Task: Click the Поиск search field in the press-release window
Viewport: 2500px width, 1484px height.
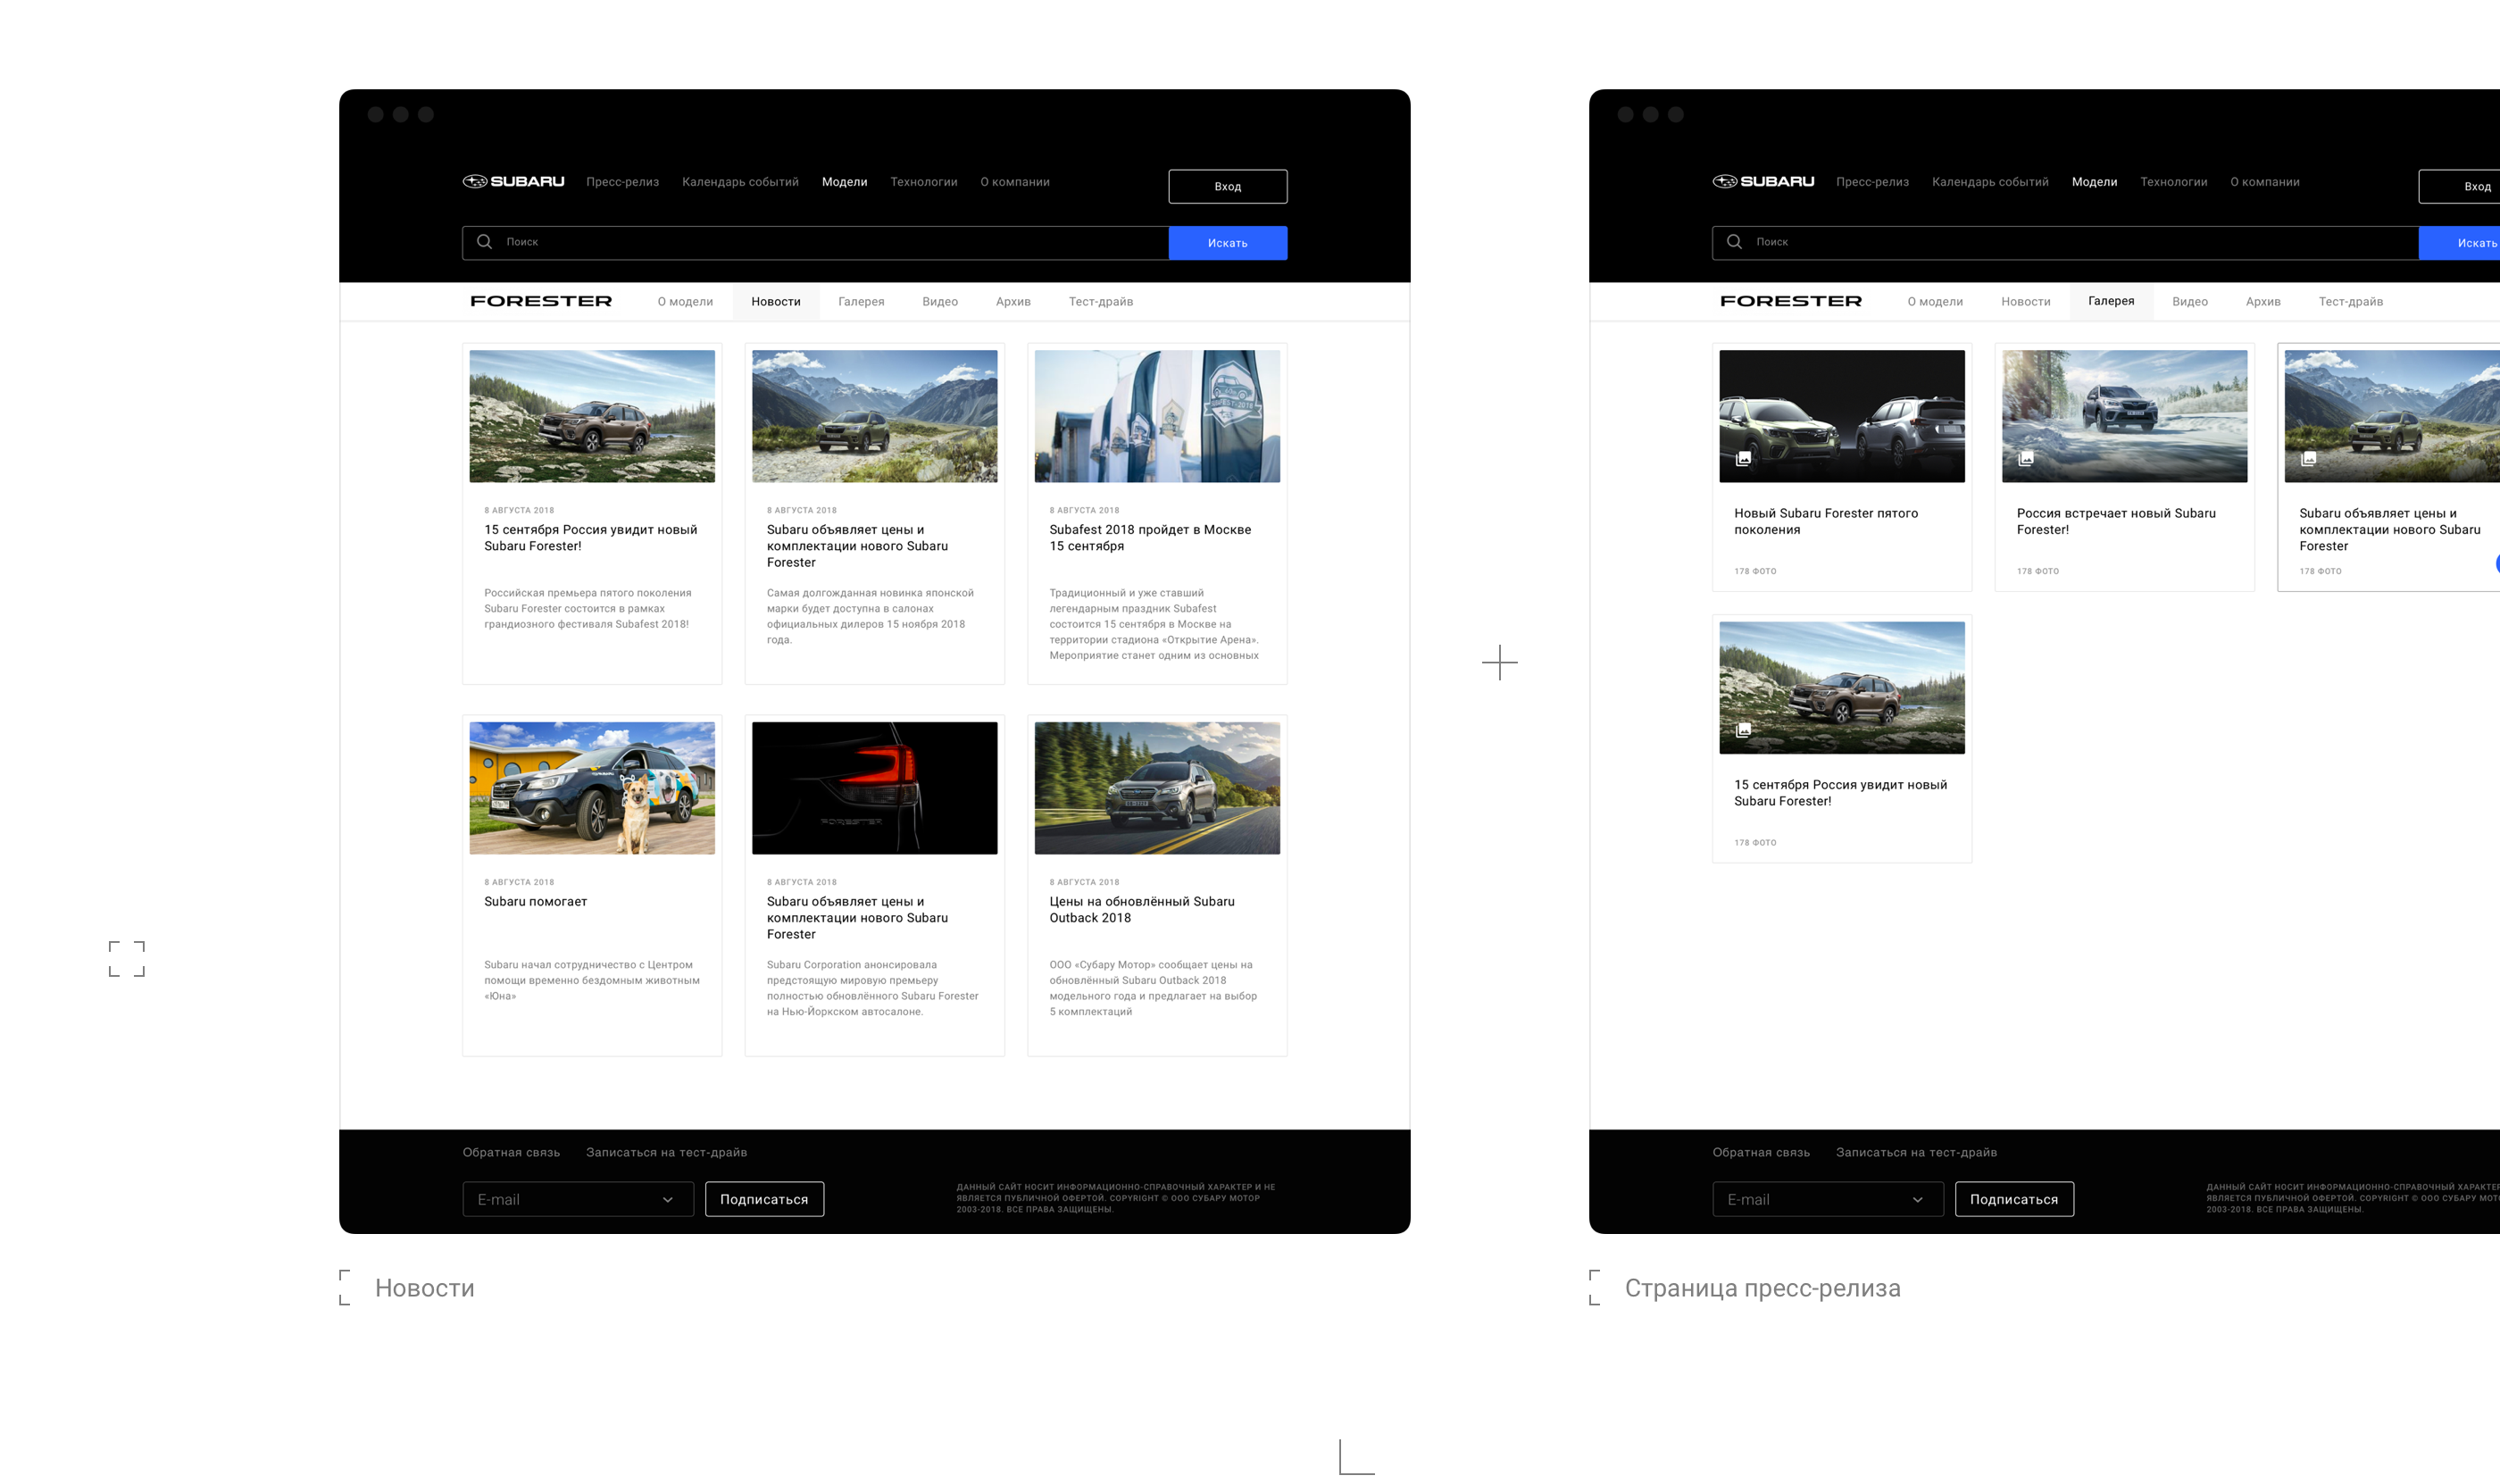Action: point(2065,243)
